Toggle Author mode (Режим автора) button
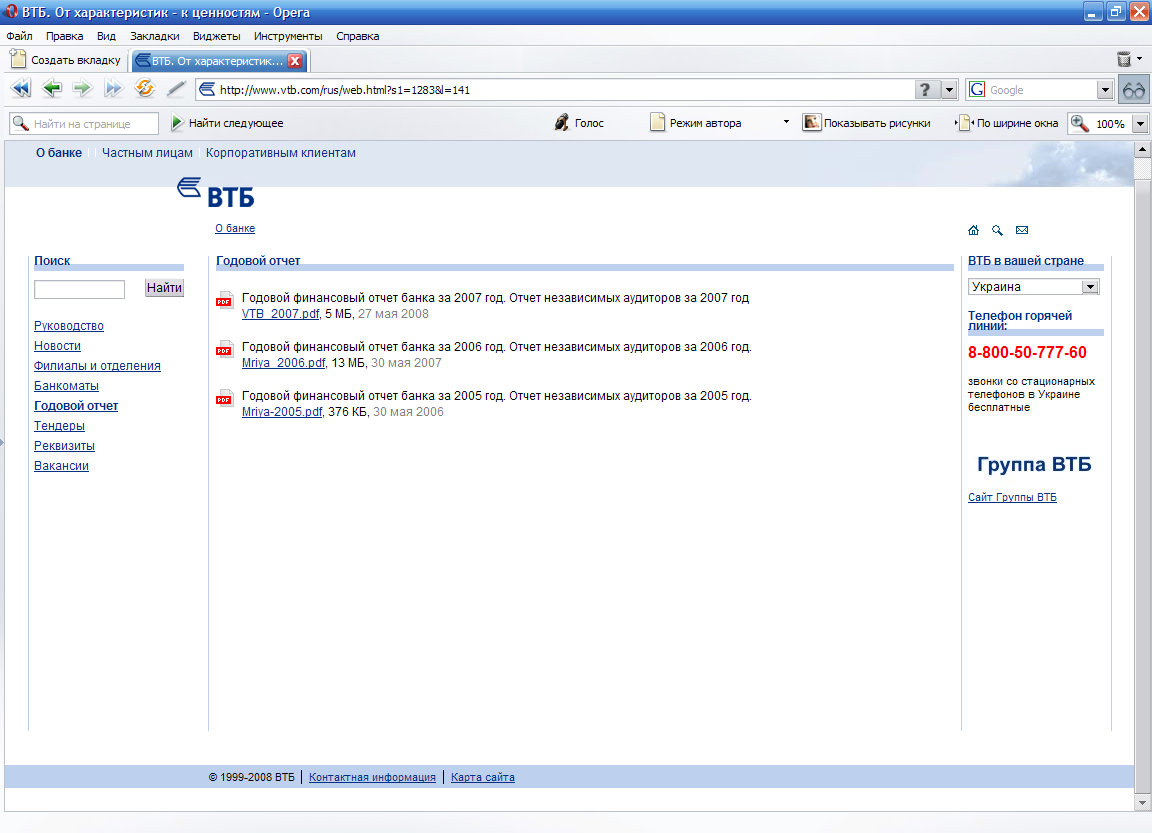This screenshot has width=1152, height=833. [x=696, y=123]
